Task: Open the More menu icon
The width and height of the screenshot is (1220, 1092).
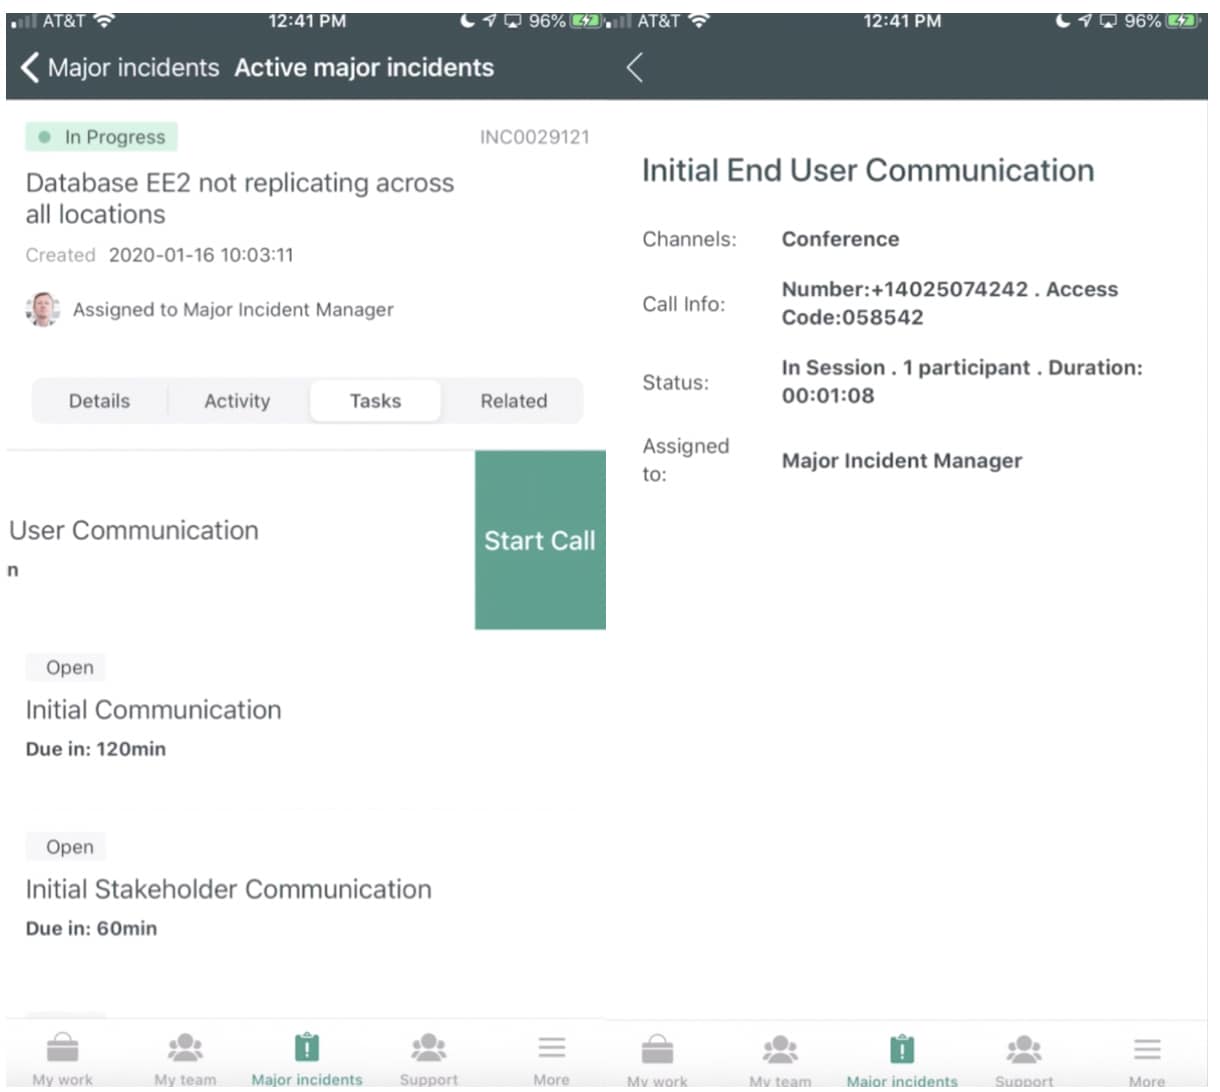Action: (551, 1045)
